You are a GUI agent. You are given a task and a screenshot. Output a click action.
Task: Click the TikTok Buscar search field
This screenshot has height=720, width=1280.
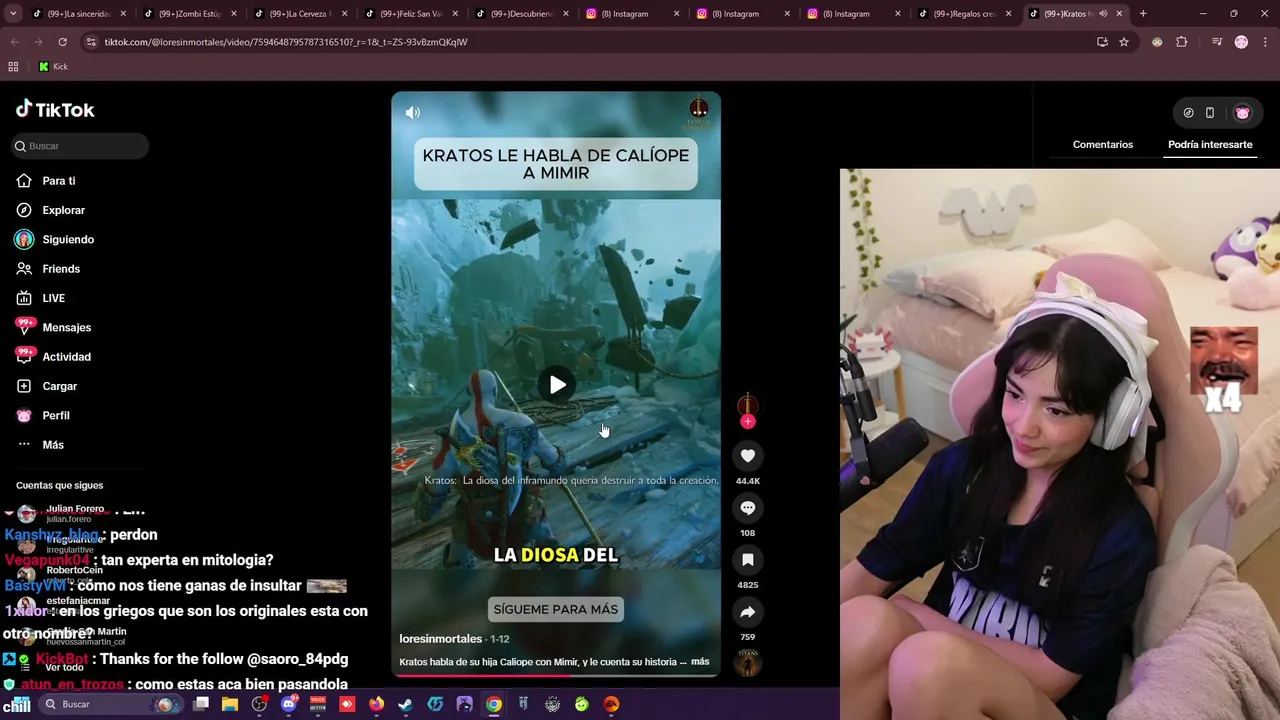pyautogui.click(x=80, y=146)
